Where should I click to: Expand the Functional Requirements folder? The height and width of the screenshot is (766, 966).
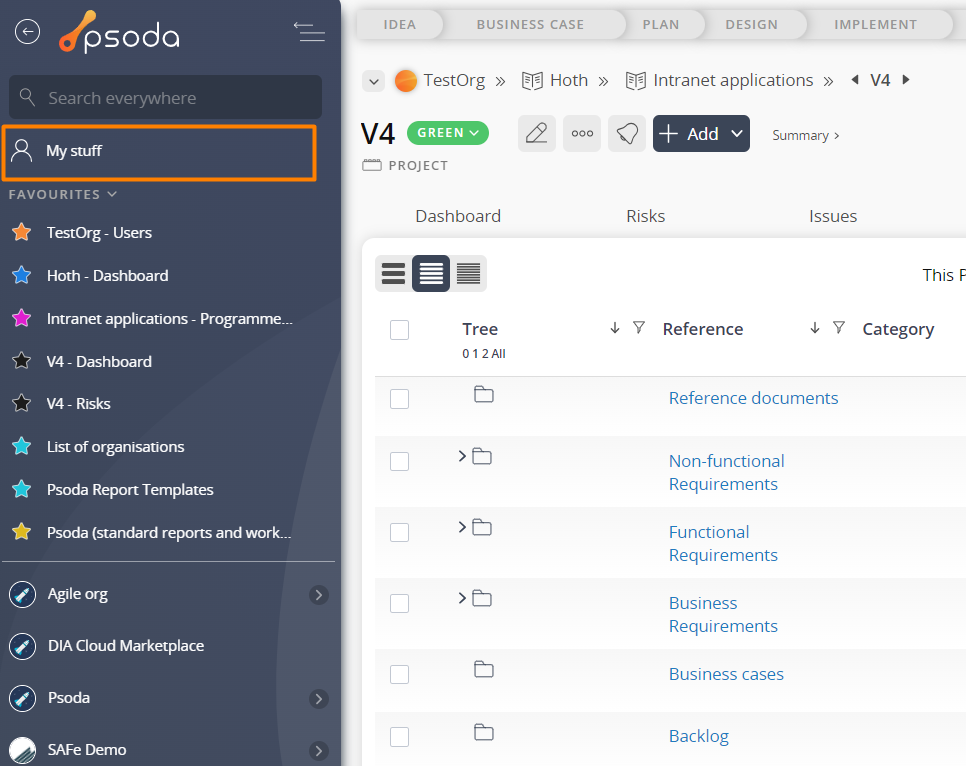coord(462,527)
